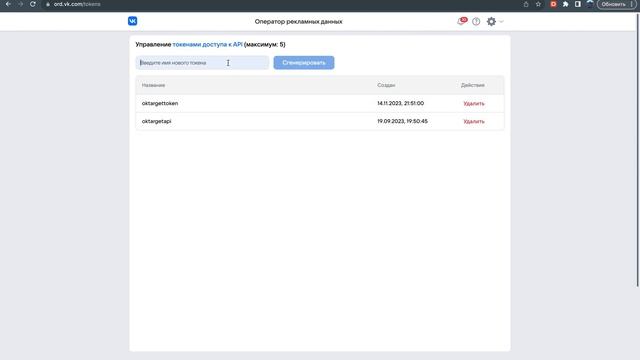Select the oktargetapi name cell

[156, 121]
